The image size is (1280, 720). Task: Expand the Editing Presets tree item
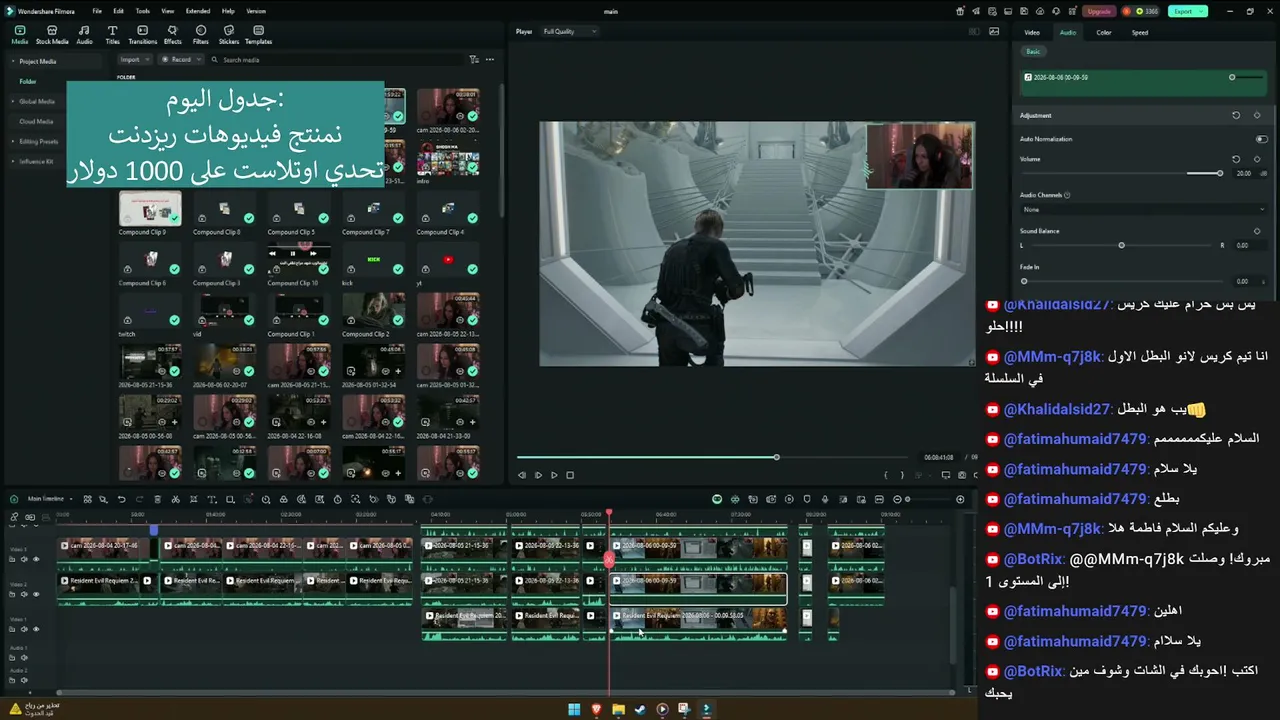coord(12,141)
